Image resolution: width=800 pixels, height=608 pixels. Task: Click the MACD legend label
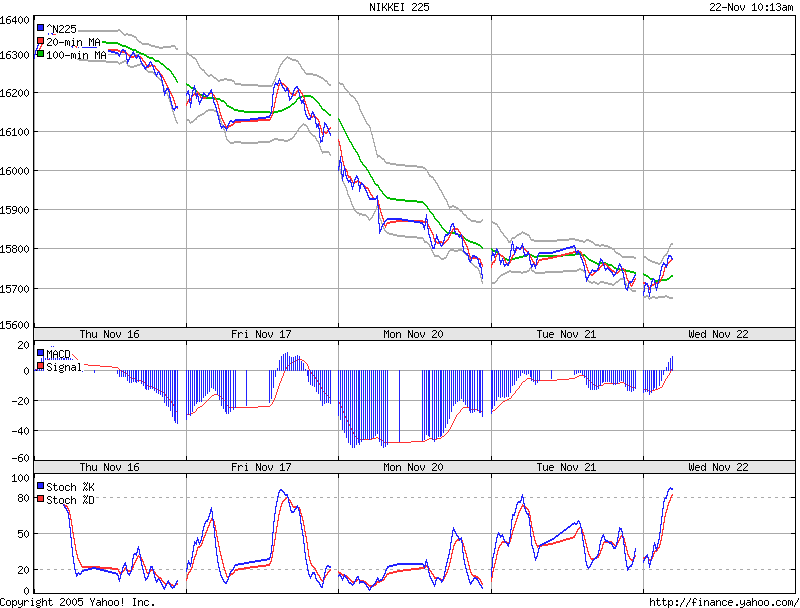click(x=58, y=354)
